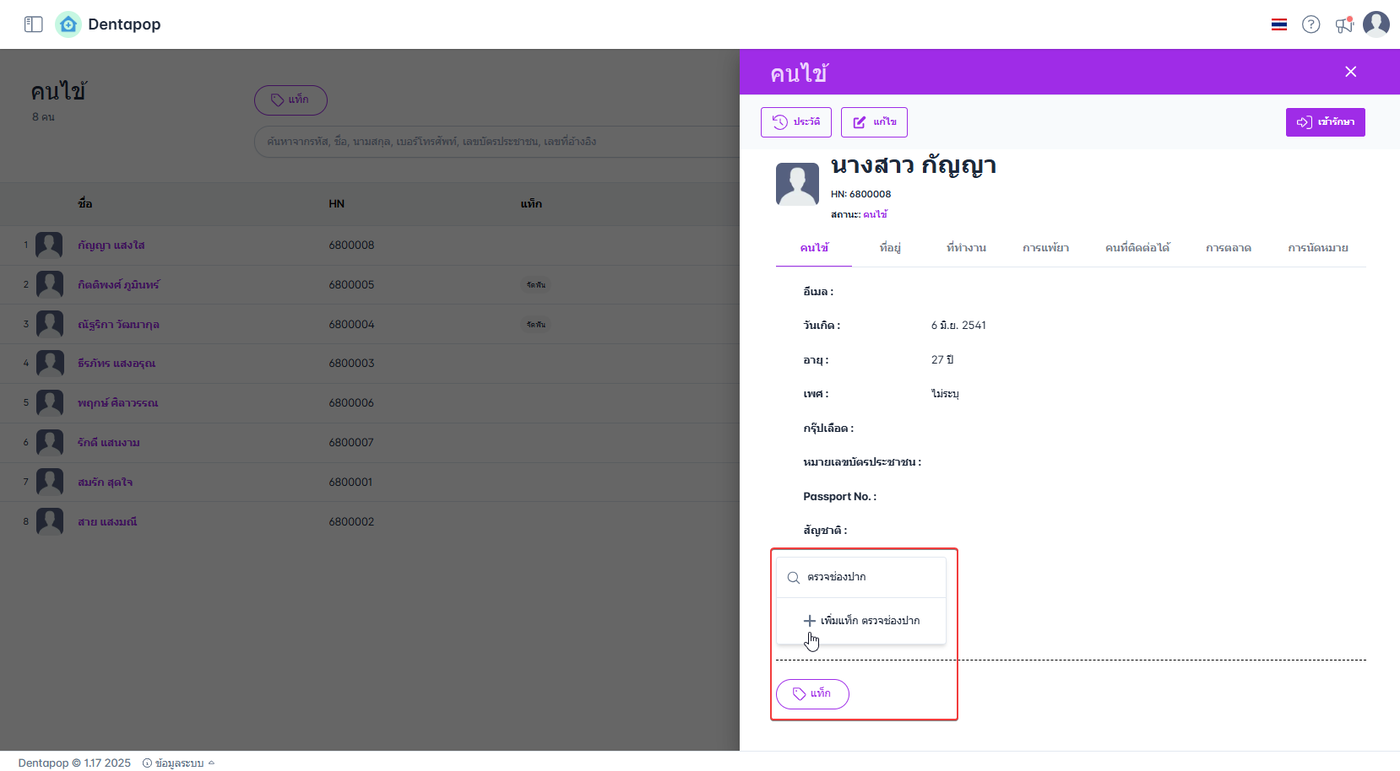This screenshot has width=1400, height=771.
Task: Open the user profile avatar menu
Action: click(1376, 25)
